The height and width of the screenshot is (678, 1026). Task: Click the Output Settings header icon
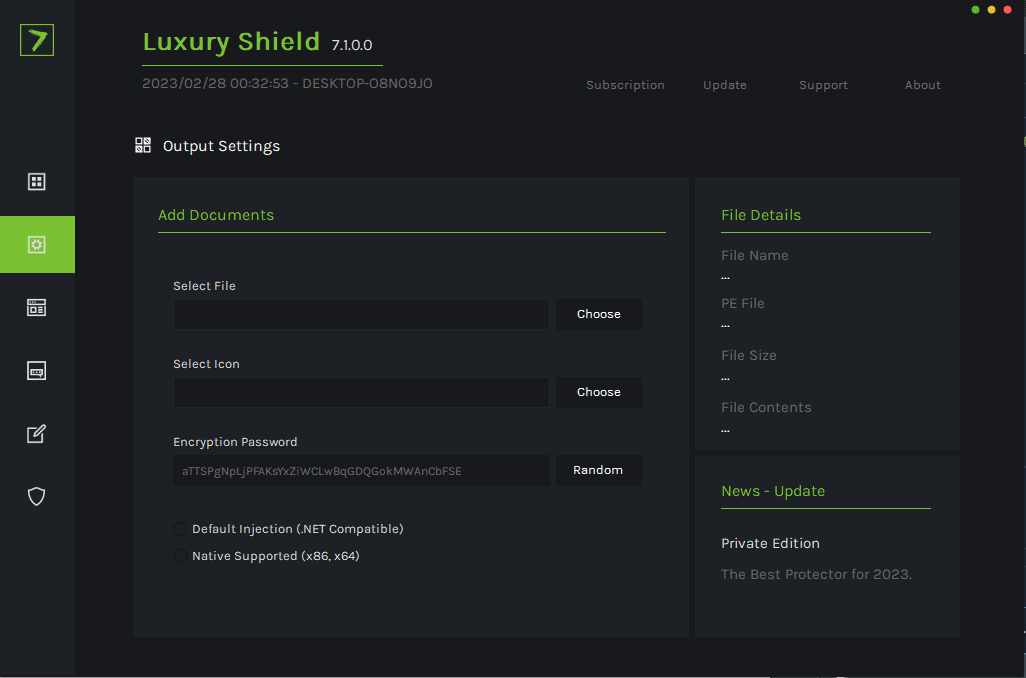143,146
